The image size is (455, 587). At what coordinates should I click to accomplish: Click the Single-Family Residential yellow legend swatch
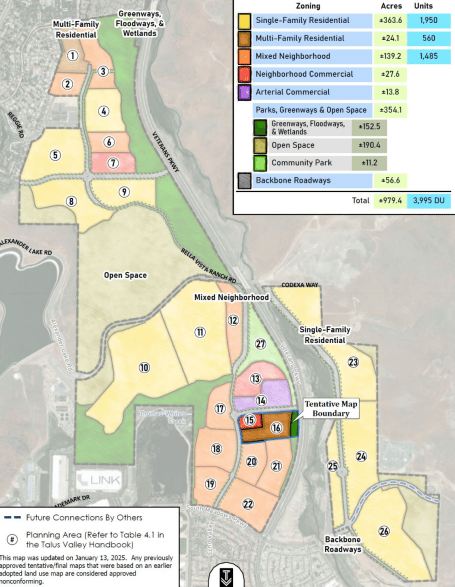(245, 21)
